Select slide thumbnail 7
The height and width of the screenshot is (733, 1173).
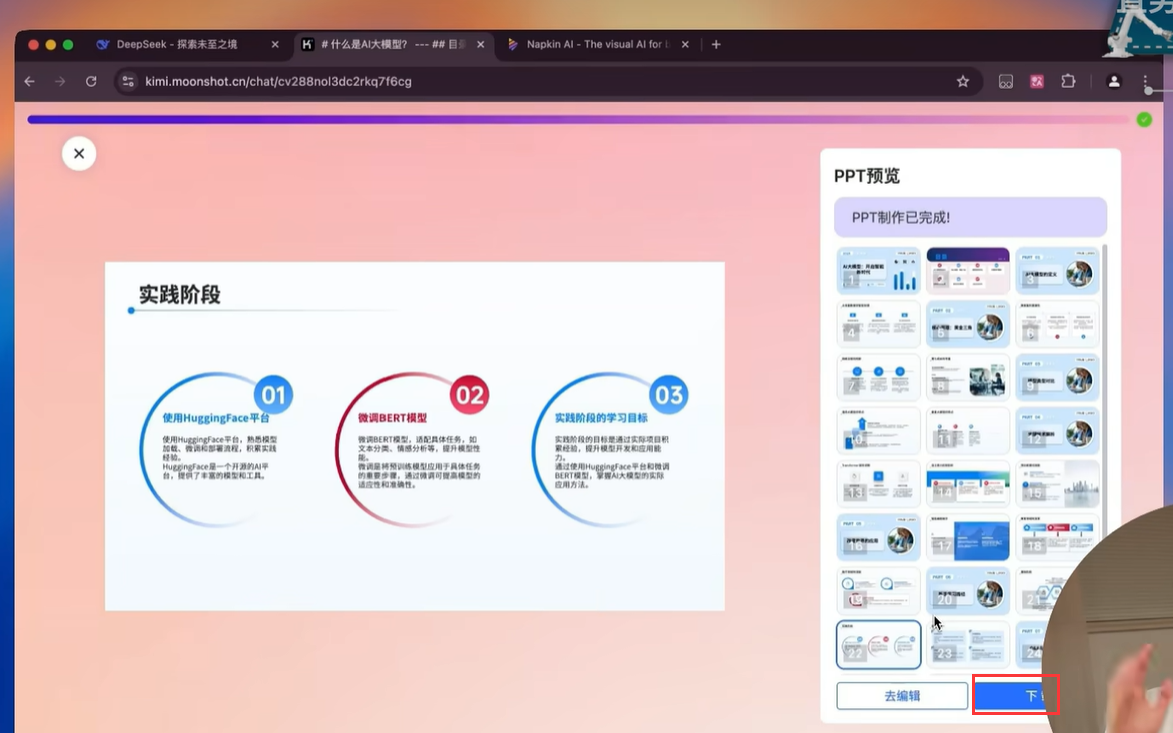click(878, 377)
